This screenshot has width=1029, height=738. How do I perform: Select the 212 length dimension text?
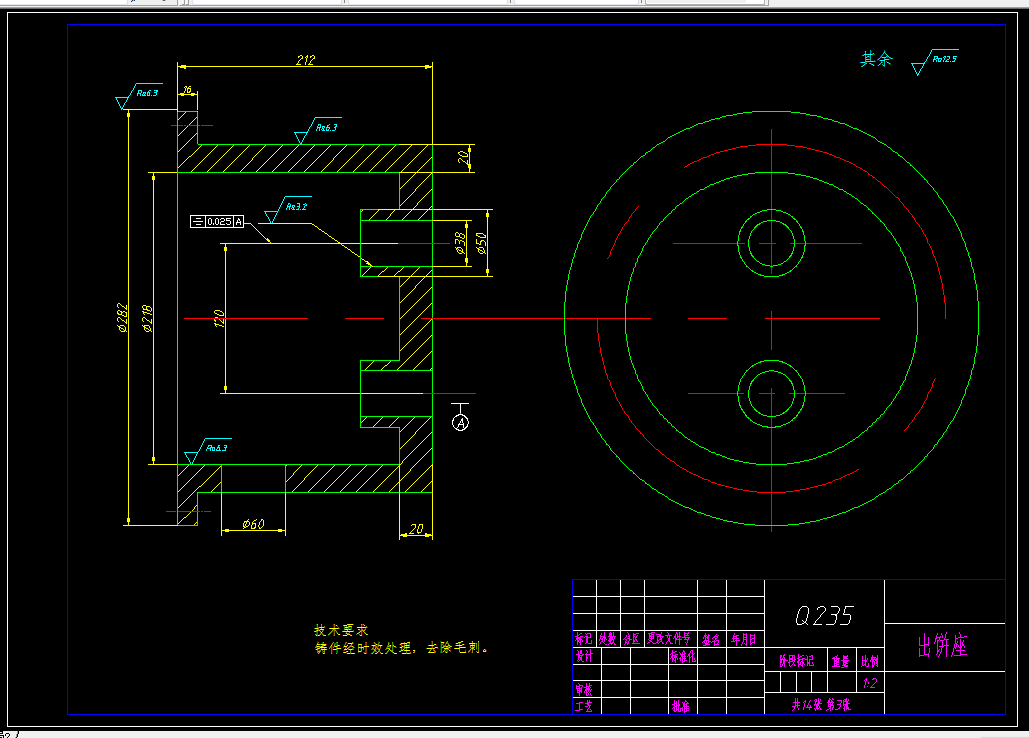click(x=305, y=60)
